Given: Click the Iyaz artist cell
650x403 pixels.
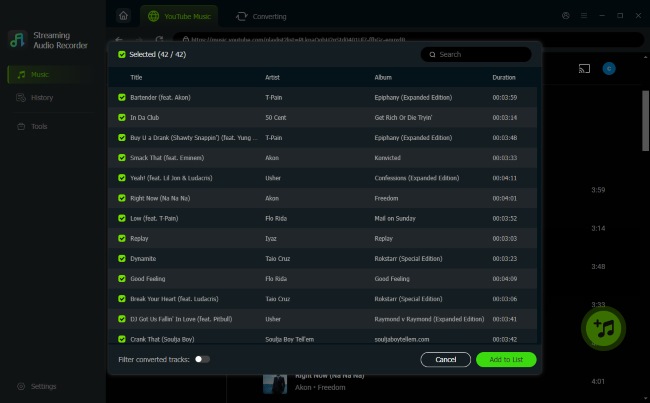Looking at the screenshot, I should 271,238.
